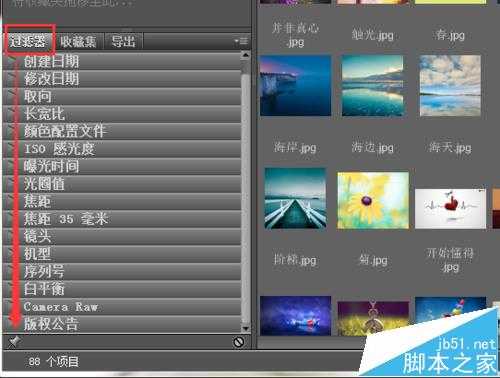Expand the 焦距 filter

click(122, 201)
